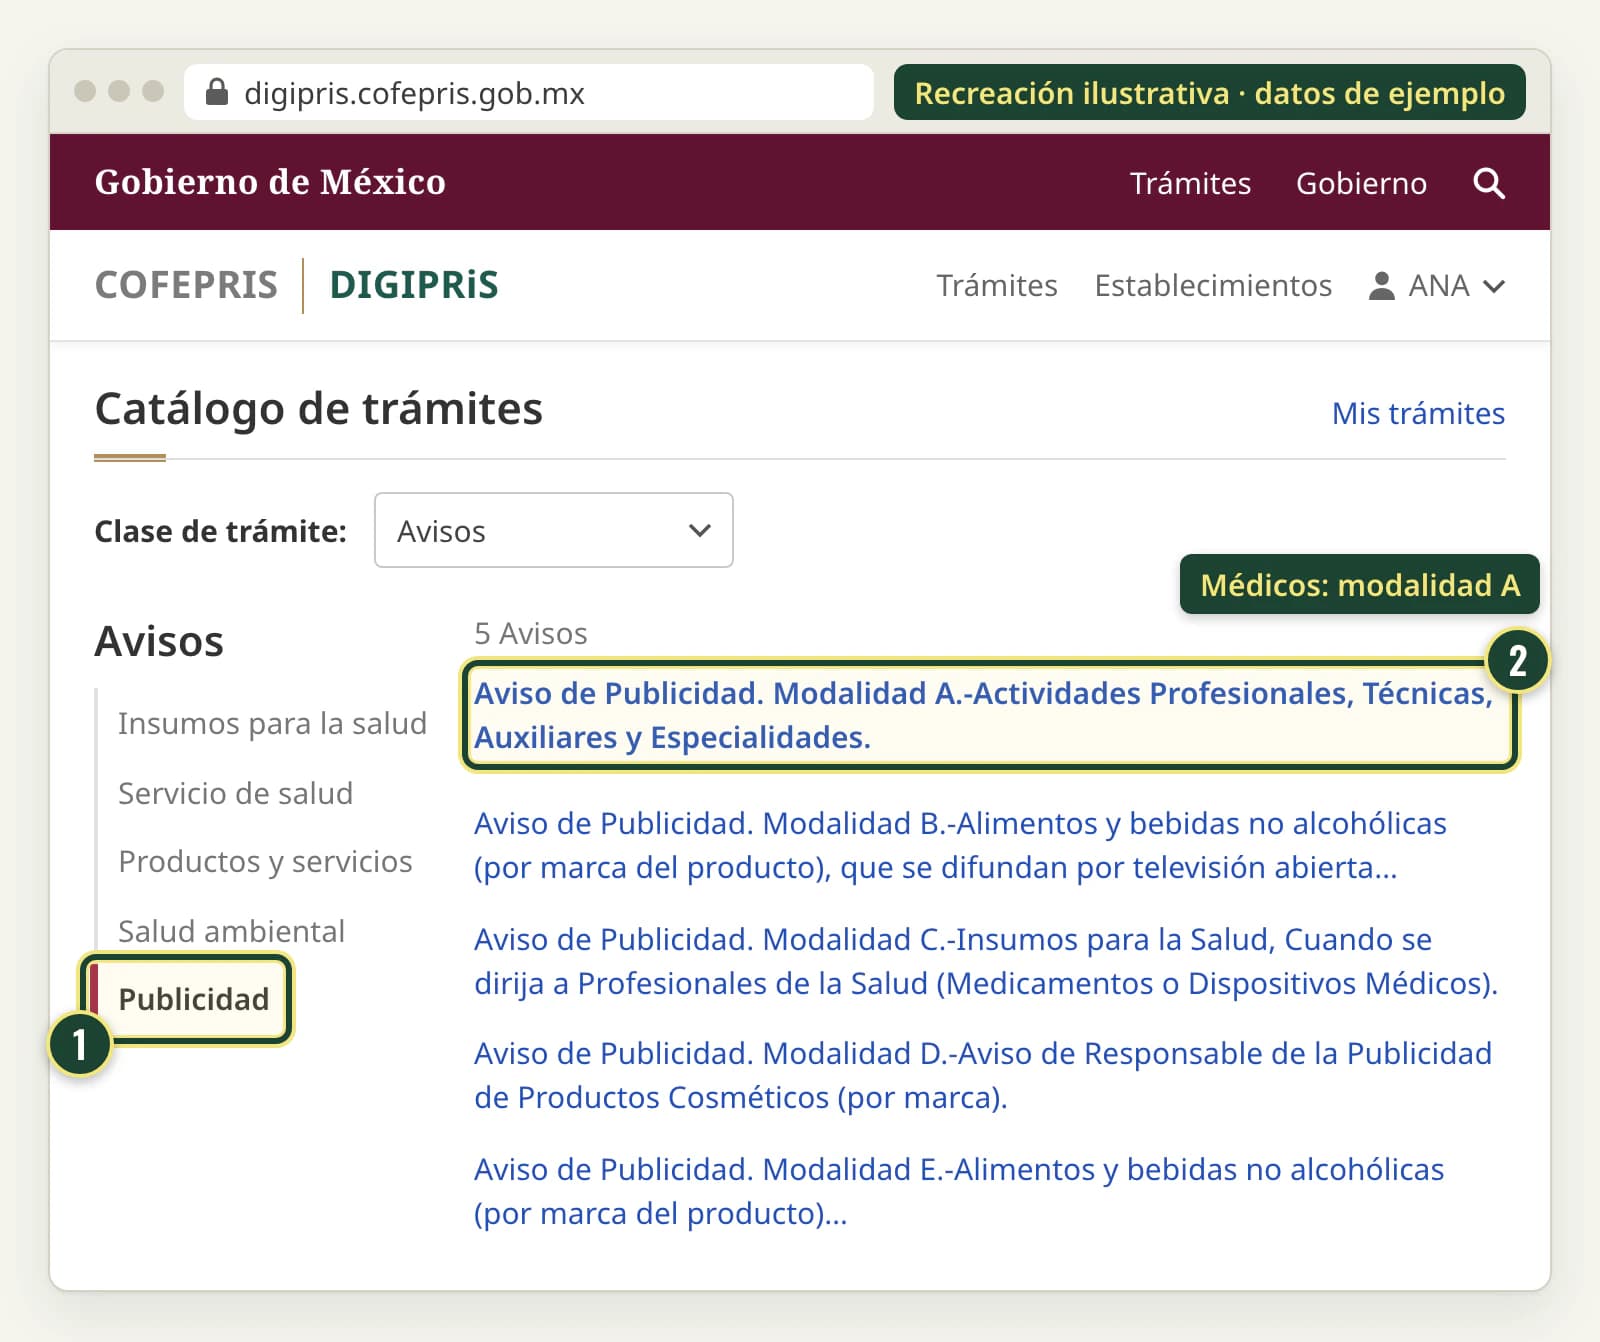The width and height of the screenshot is (1600, 1342).
Task: Open Aviso de Publicidad Modalidad C
Action: coord(986,961)
